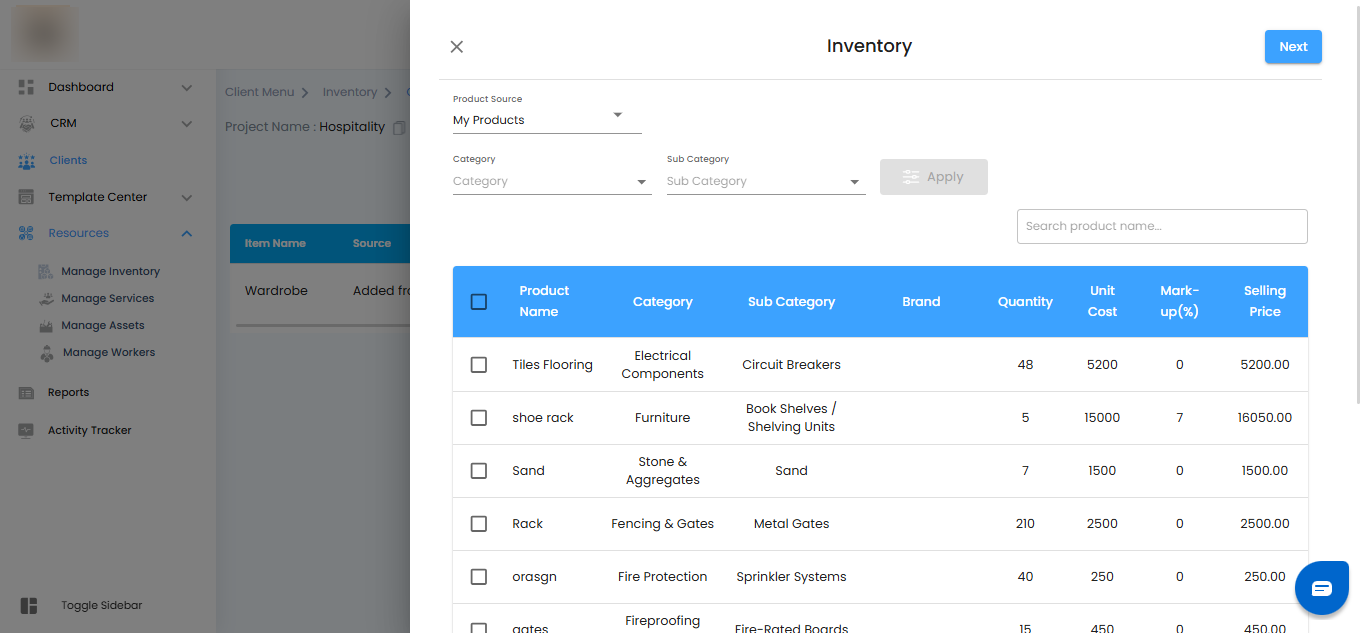The height and width of the screenshot is (633, 1366).
Task: Click the Inventory breadcrumb link
Action: (349, 92)
